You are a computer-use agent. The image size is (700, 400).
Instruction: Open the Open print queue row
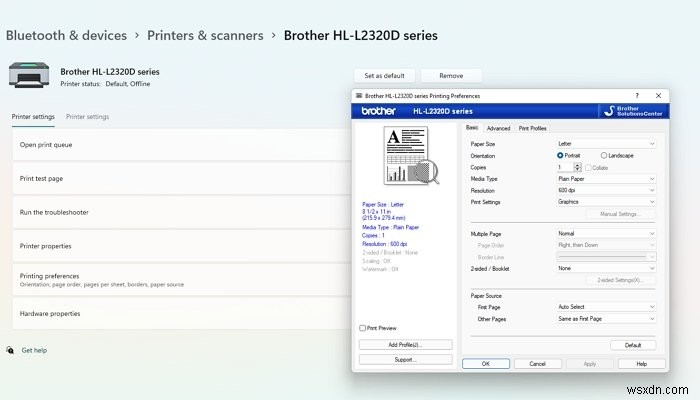coord(182,145)
